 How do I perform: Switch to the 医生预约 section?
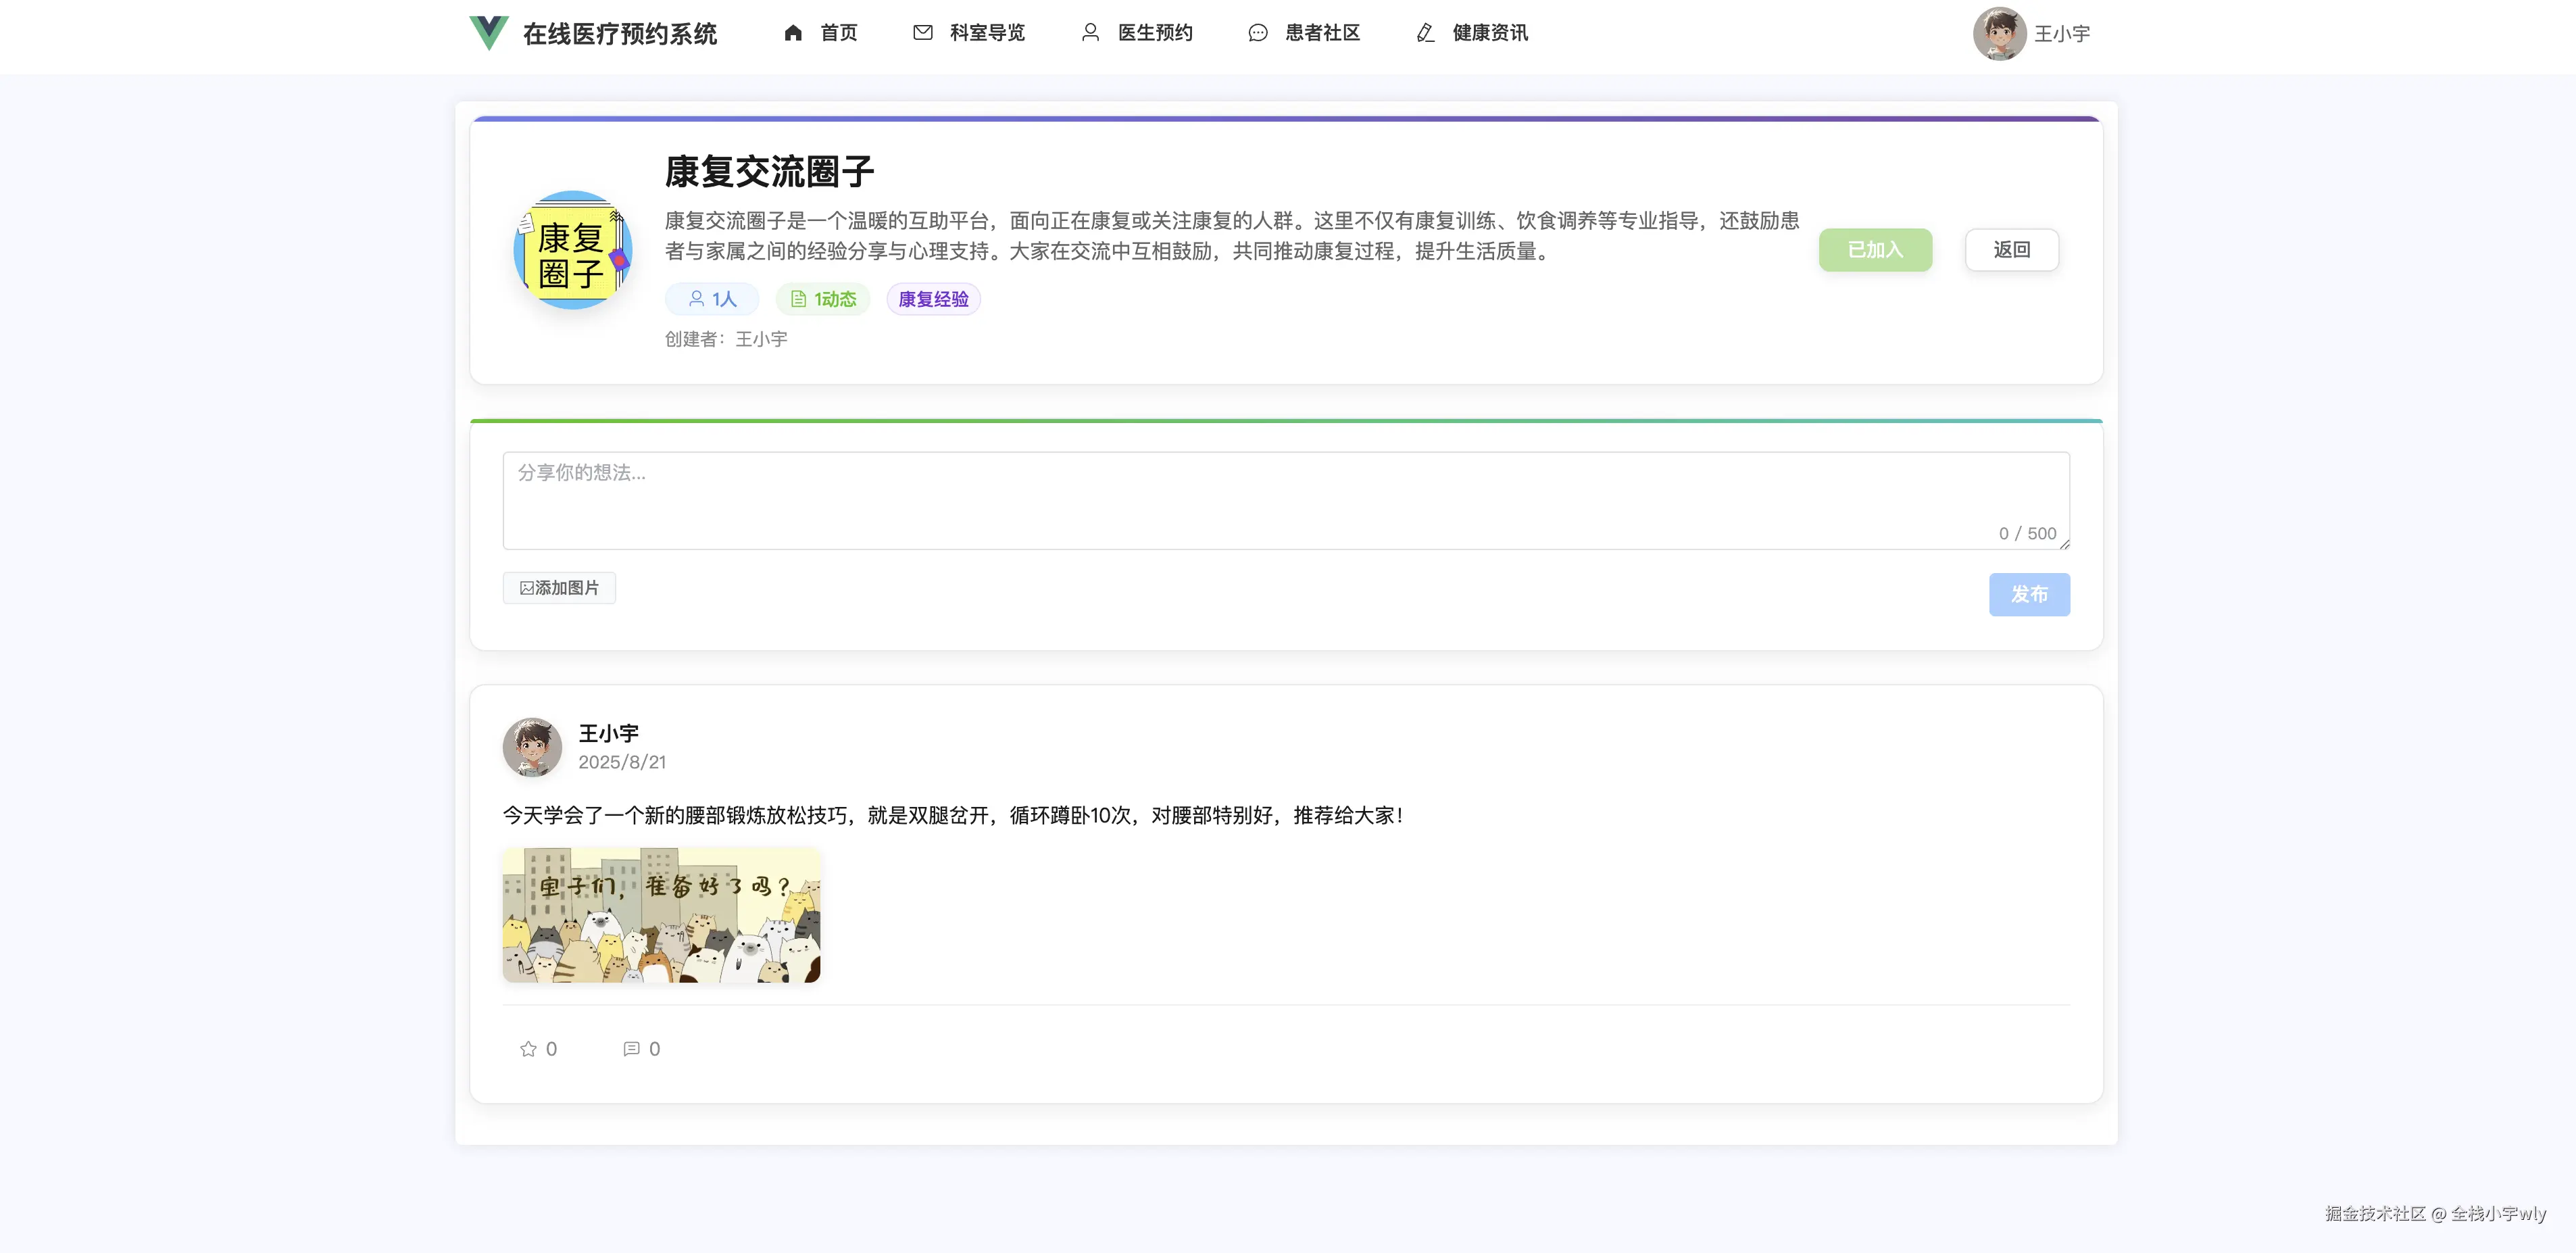[1154, 33]
